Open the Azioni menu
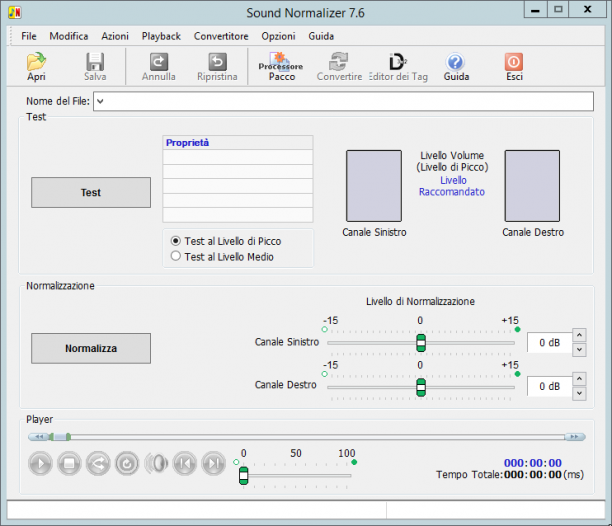This screenshot has height=526, width=612. 115,36
